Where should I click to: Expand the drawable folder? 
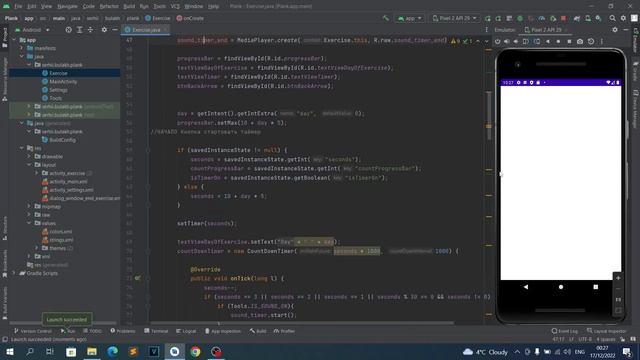click(29, 156)
